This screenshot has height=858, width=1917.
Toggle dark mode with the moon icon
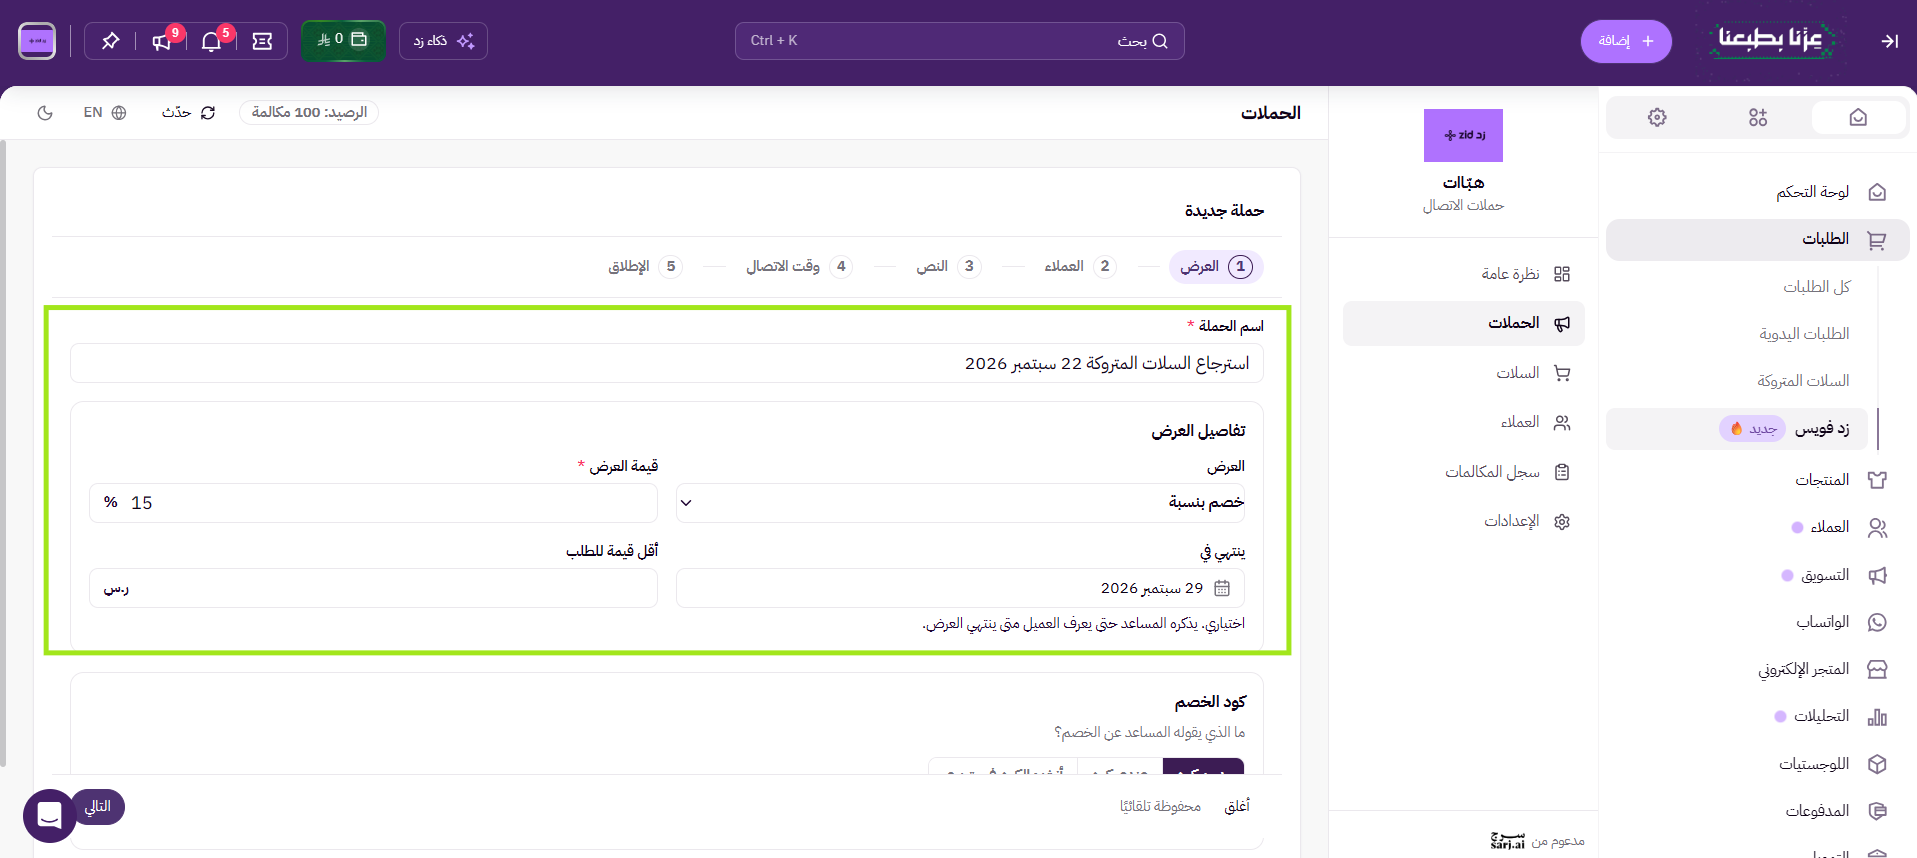(x=45, y=113)
